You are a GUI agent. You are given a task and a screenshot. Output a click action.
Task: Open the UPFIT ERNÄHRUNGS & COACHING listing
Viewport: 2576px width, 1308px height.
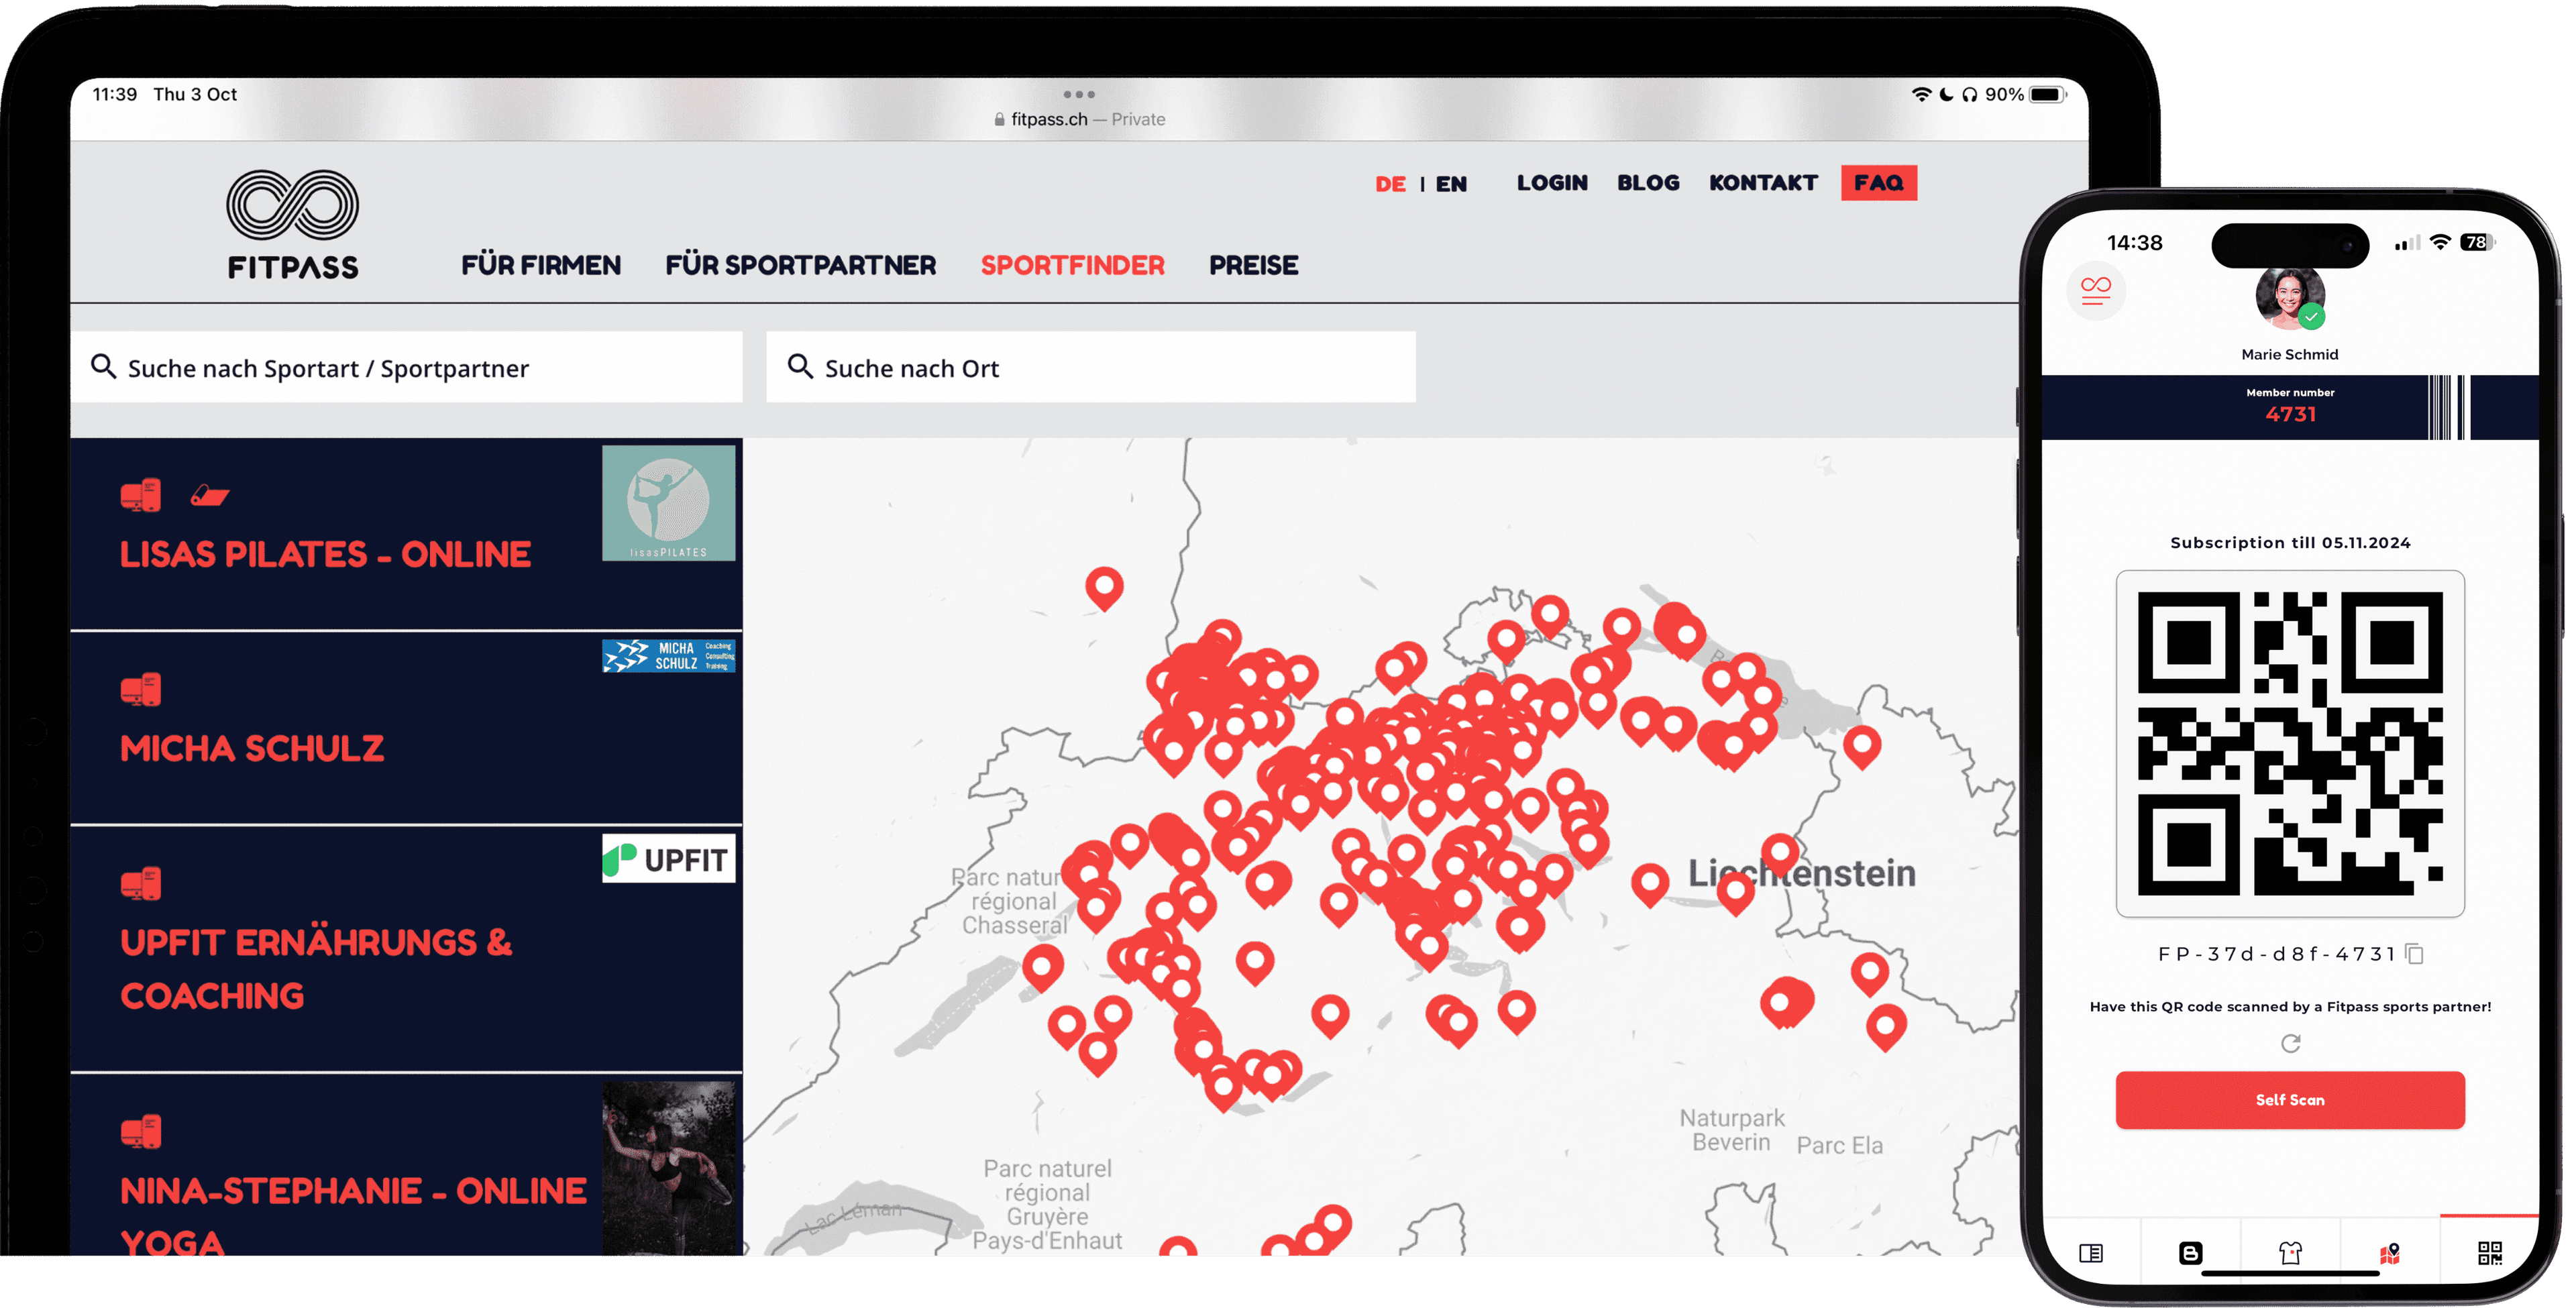pos(316,969)
